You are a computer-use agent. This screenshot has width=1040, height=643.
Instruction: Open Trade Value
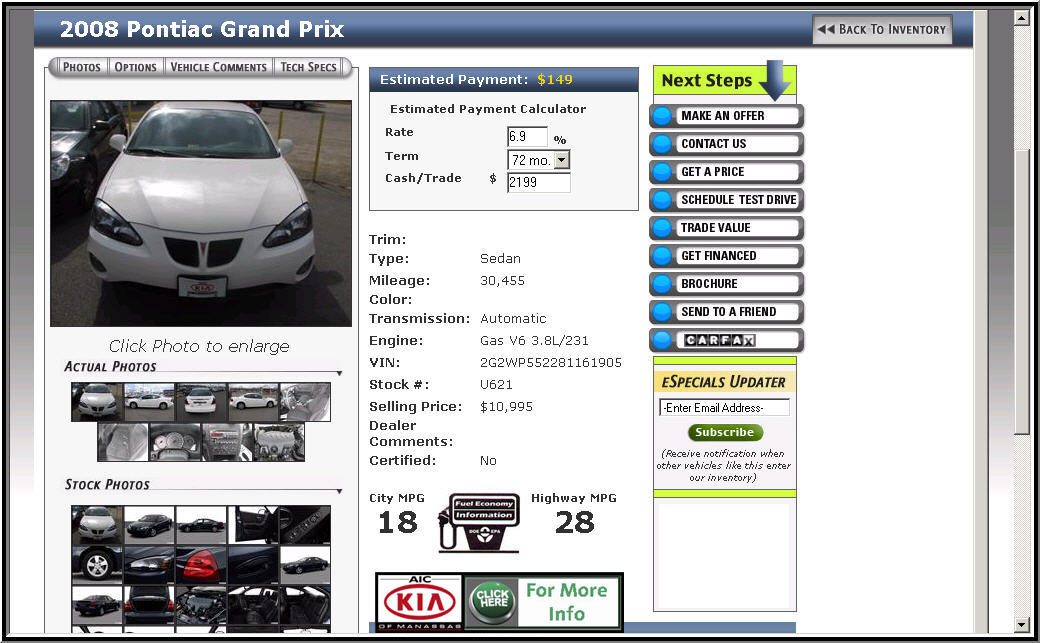click(x=726, y=228)
